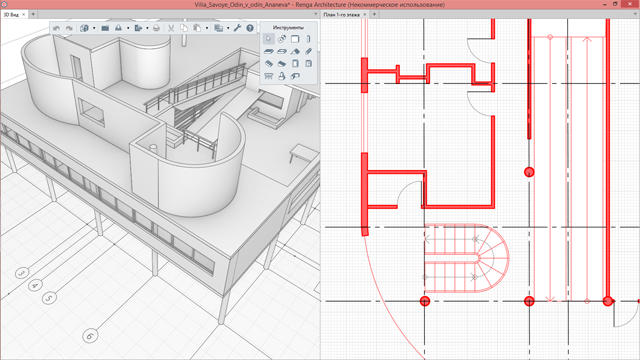Click the paste clipboard icon
The height and width of the screenshot is (360, 640).
click(x=197, y=28)
